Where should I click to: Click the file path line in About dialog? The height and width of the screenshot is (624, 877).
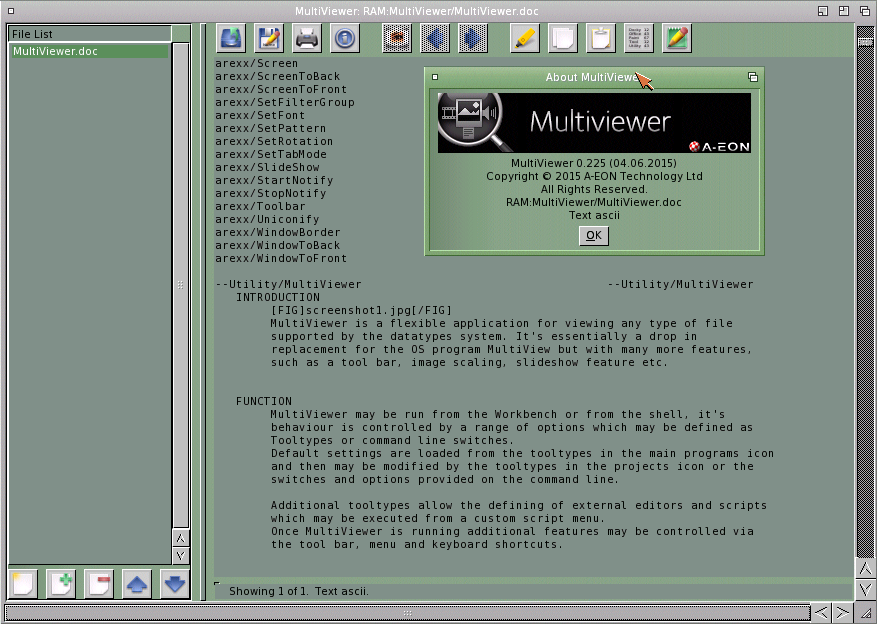tap(593, 202)
